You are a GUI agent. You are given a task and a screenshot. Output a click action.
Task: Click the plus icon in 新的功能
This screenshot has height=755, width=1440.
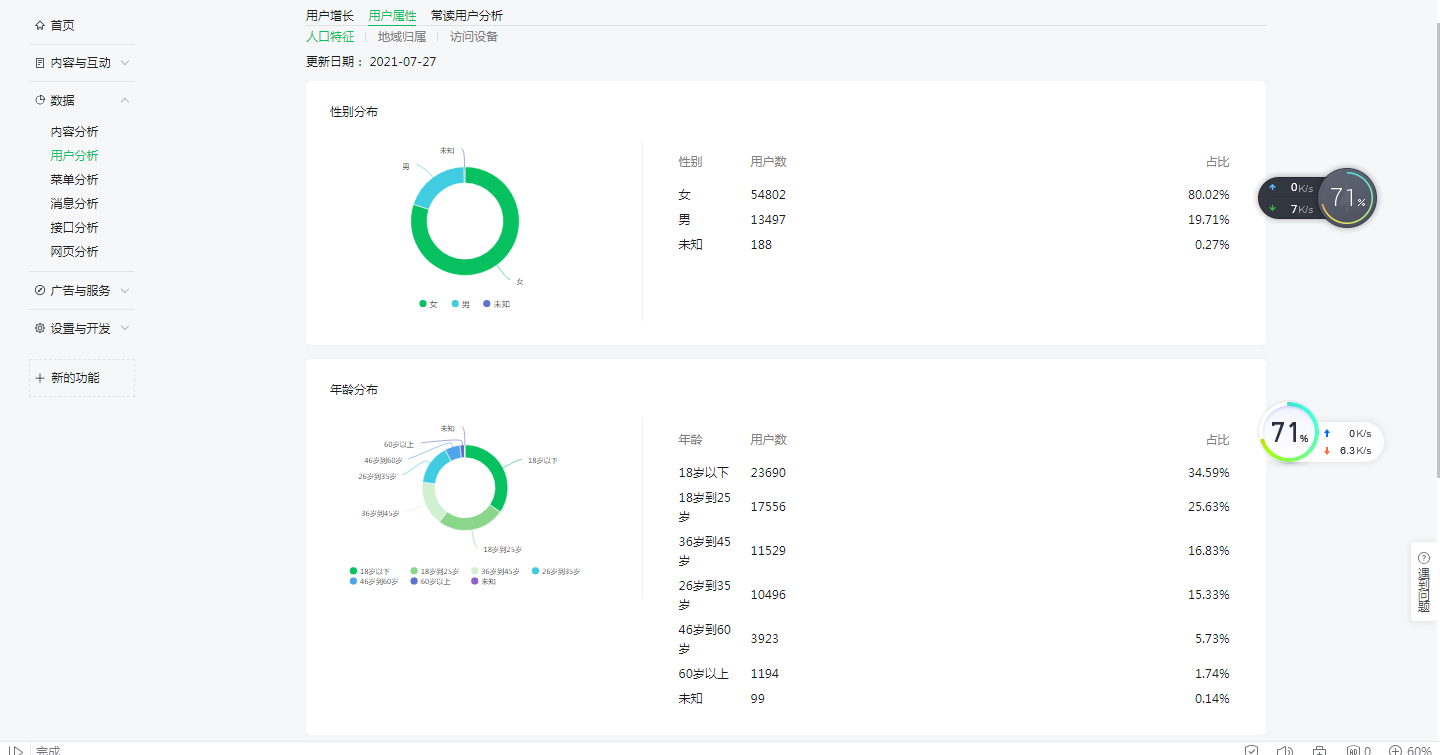(40, 378)
